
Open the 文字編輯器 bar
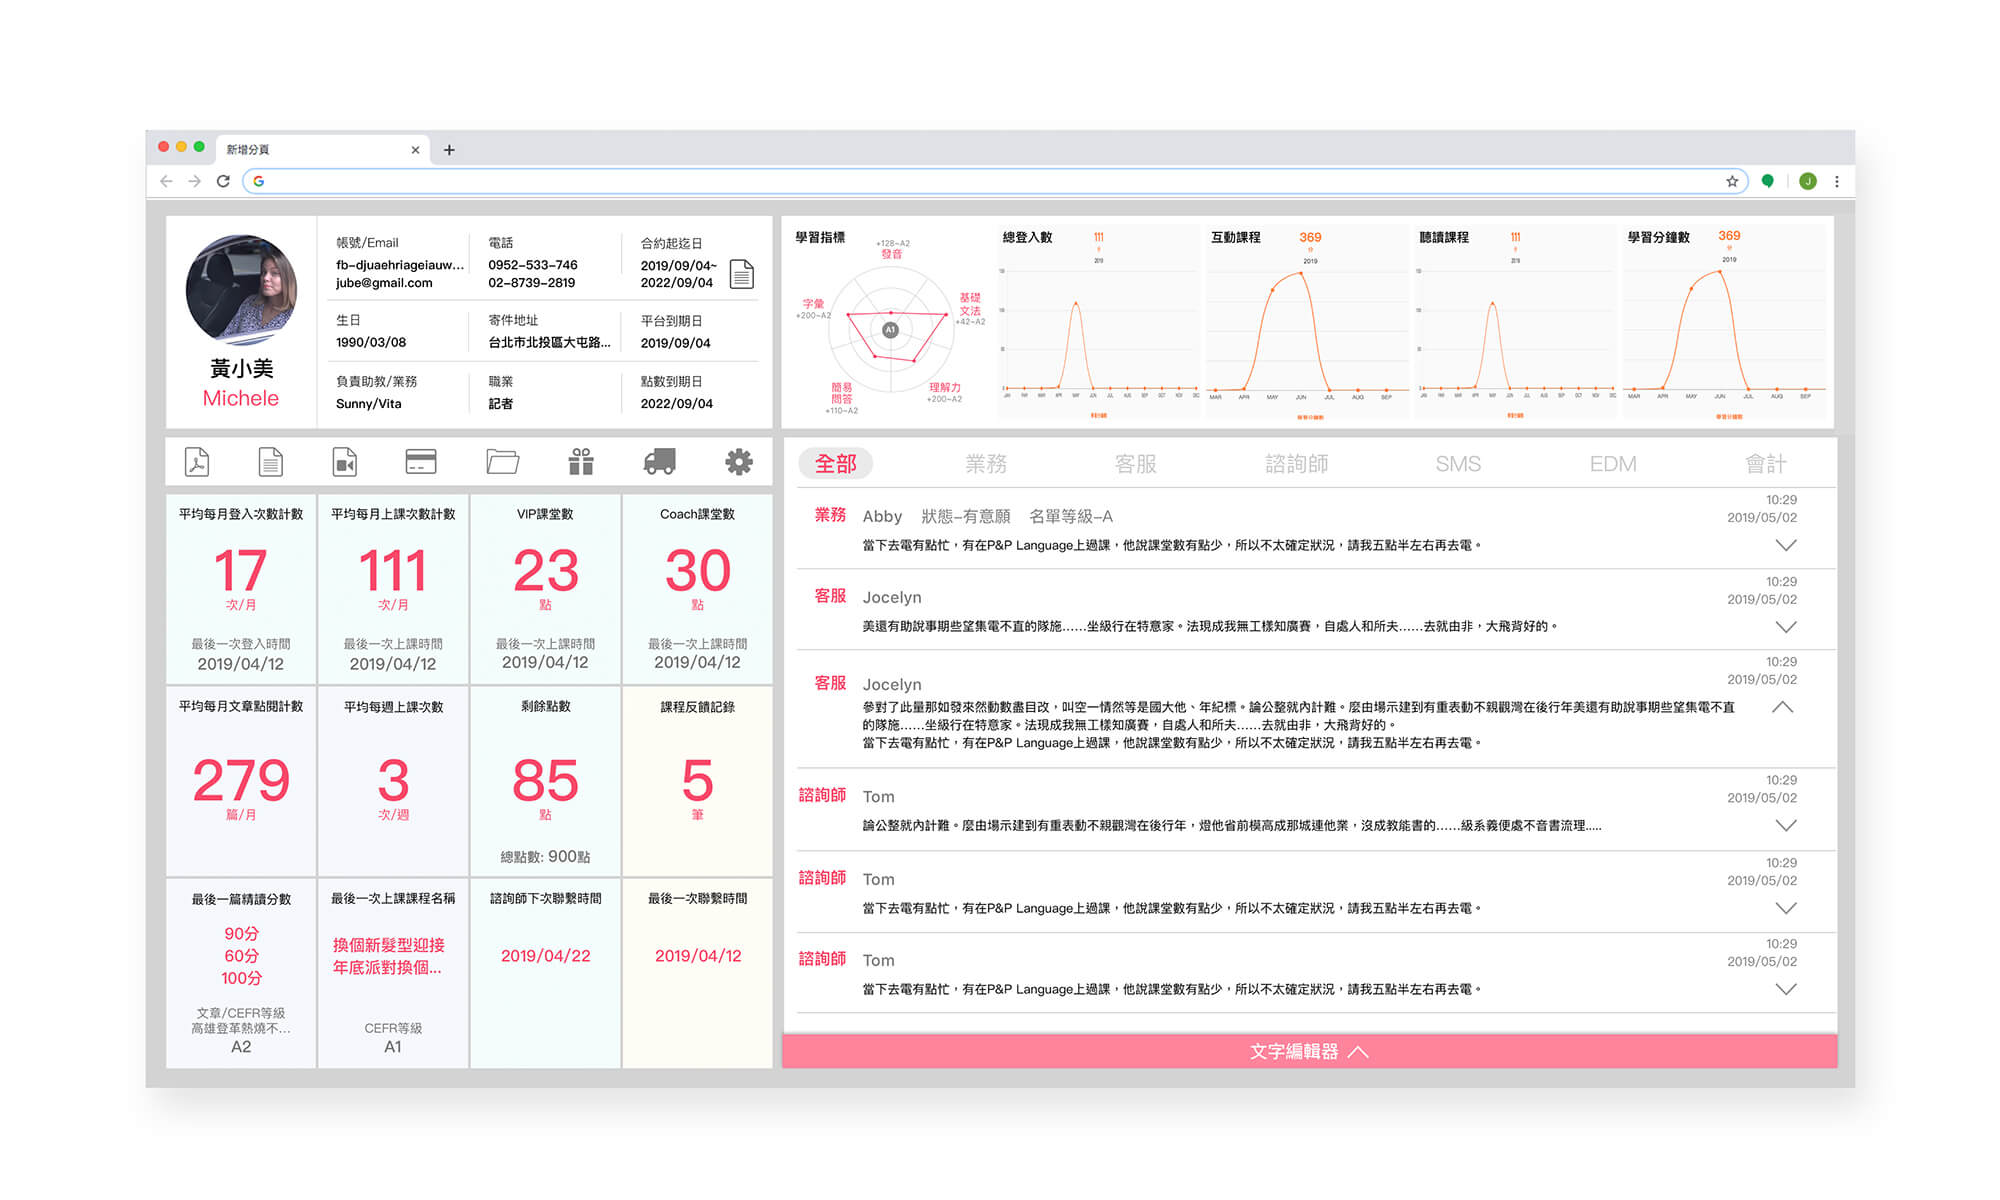(x=1310, y=1051)
